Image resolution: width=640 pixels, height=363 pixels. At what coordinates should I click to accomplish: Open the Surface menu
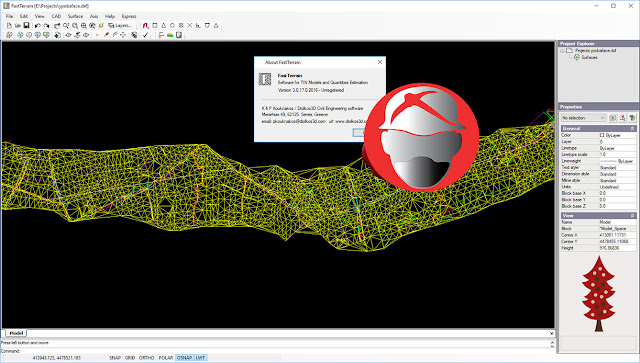[x=75, y=16]
